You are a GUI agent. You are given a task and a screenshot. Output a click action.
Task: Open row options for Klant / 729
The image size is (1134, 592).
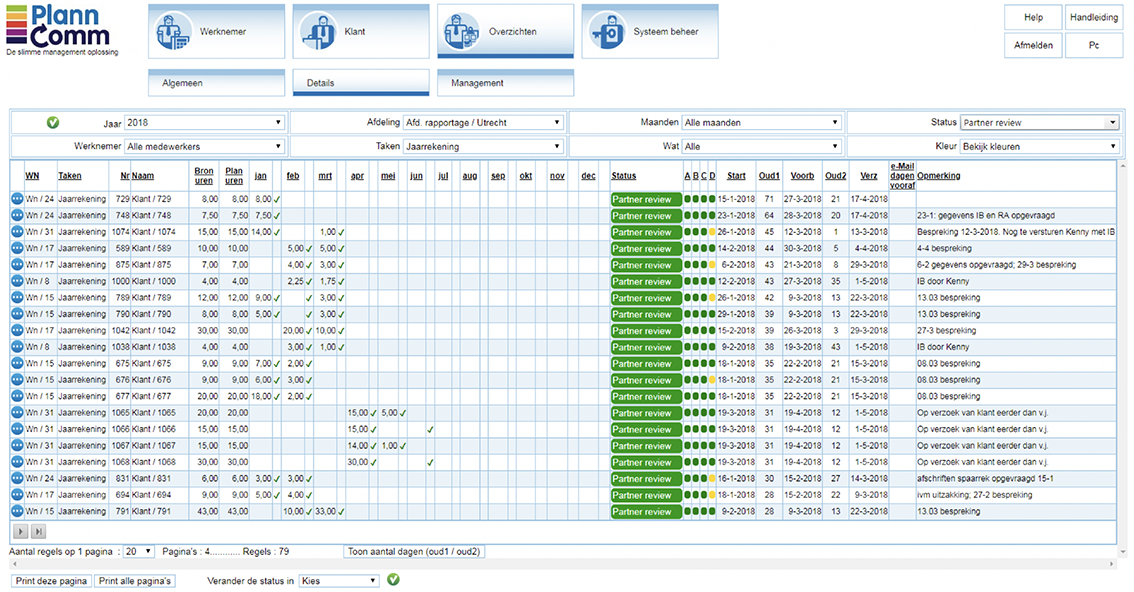[x=17, y=199]
